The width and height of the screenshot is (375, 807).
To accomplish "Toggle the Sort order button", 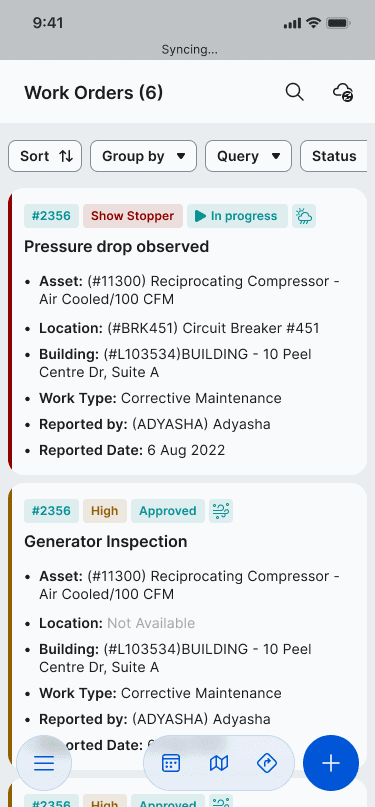I will pyautogui.click(x=45, y=156).
